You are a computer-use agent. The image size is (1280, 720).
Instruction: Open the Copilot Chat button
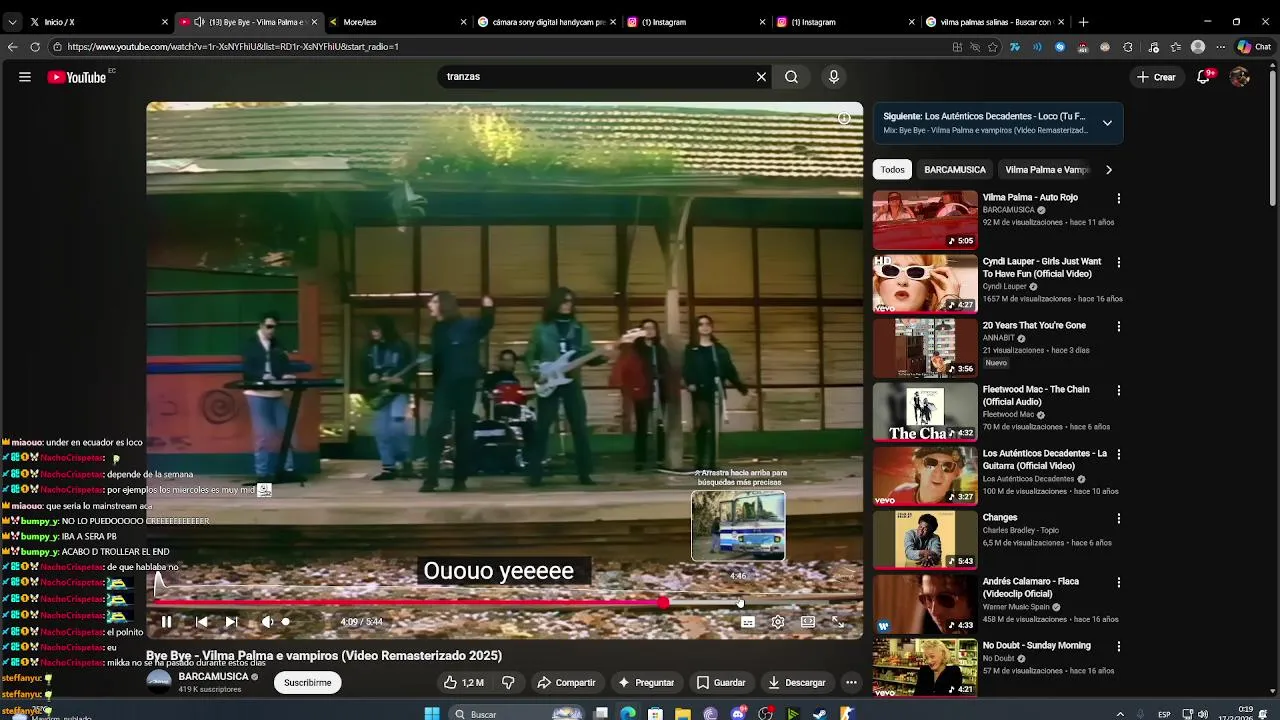(x=1254, y=47)
